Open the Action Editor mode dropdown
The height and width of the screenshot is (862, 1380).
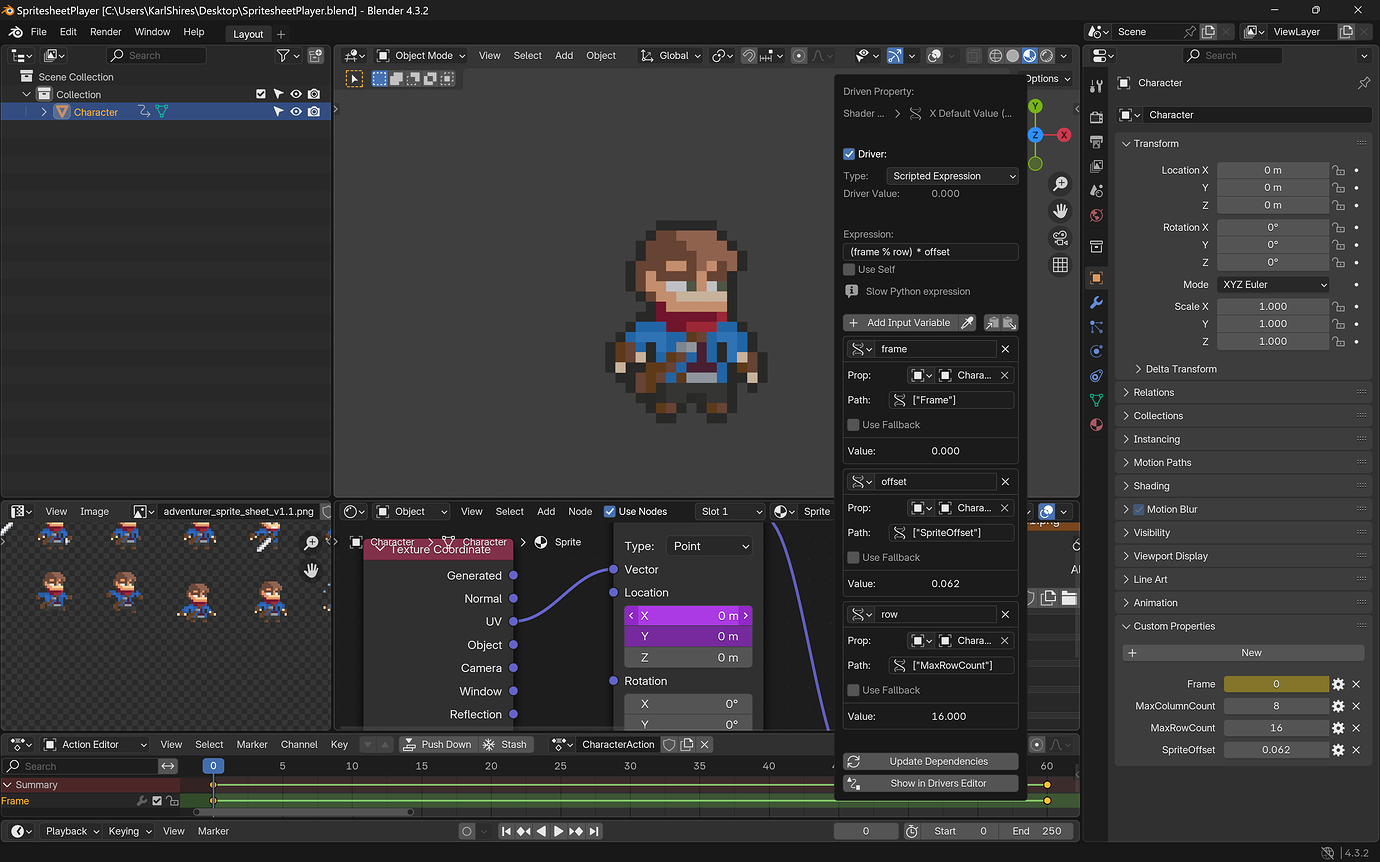[93, 744]
